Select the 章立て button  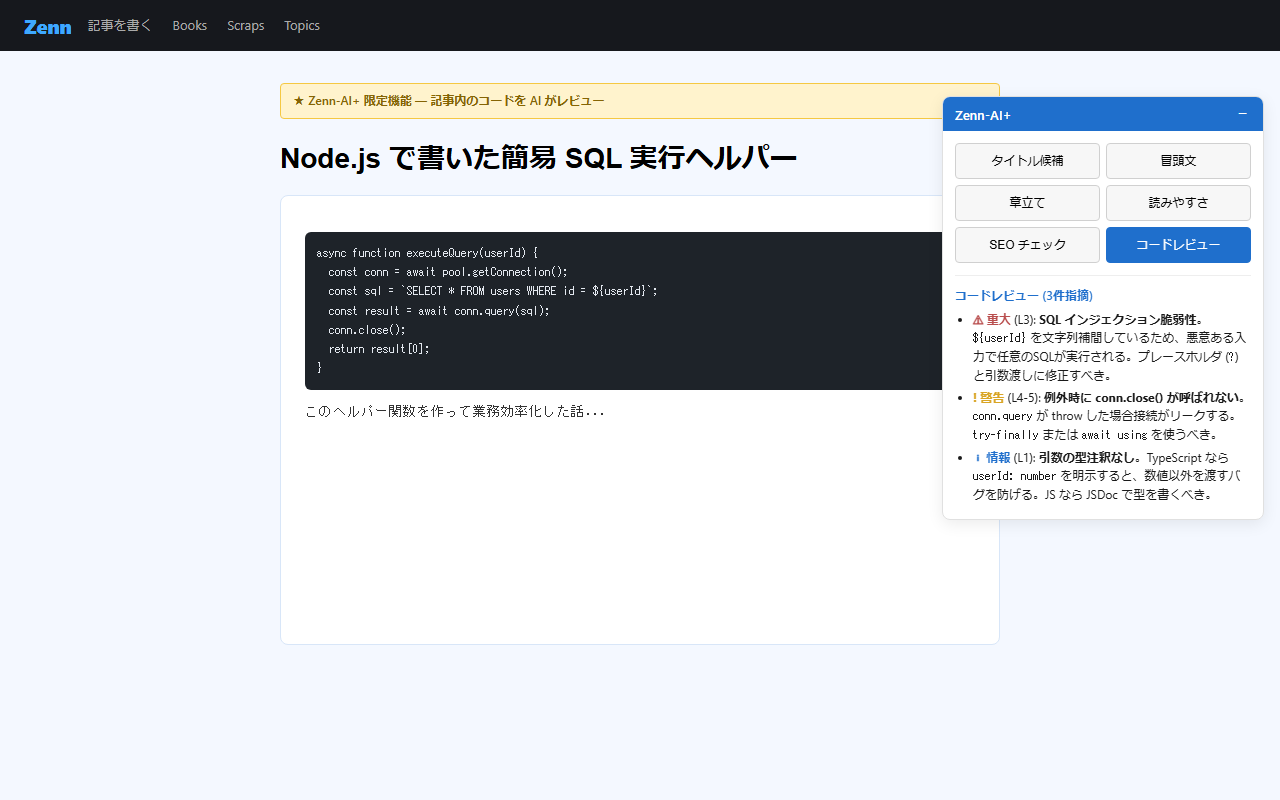click(1027, 203)
